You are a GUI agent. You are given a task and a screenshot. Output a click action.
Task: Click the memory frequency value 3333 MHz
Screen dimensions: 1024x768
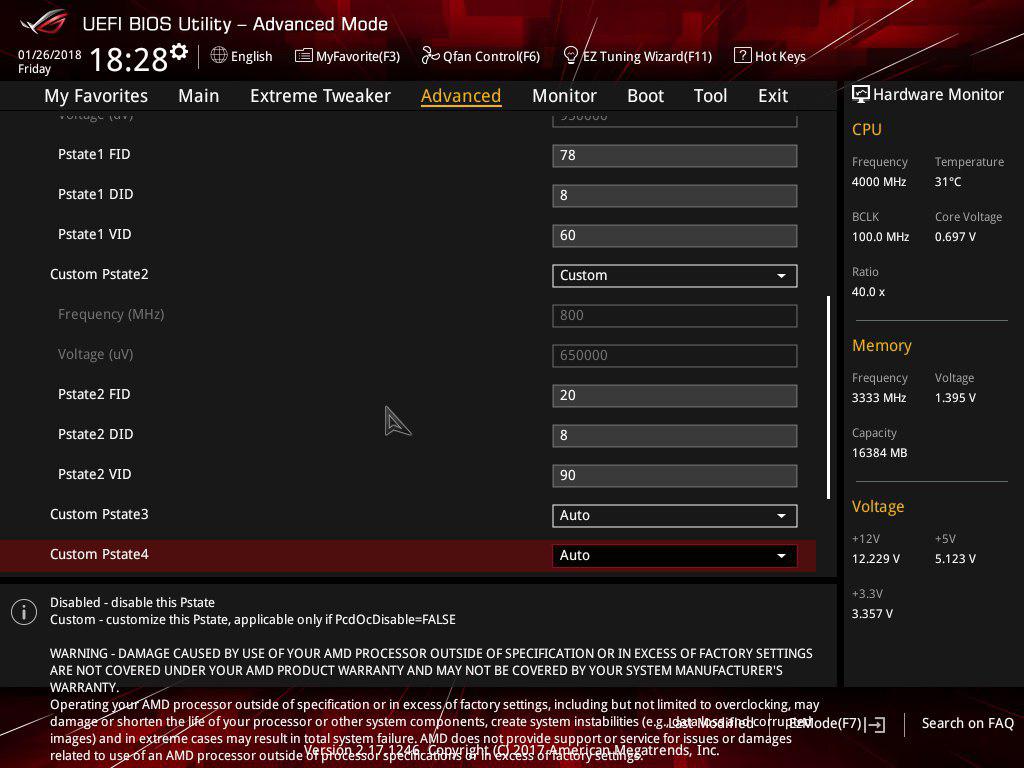879,398
